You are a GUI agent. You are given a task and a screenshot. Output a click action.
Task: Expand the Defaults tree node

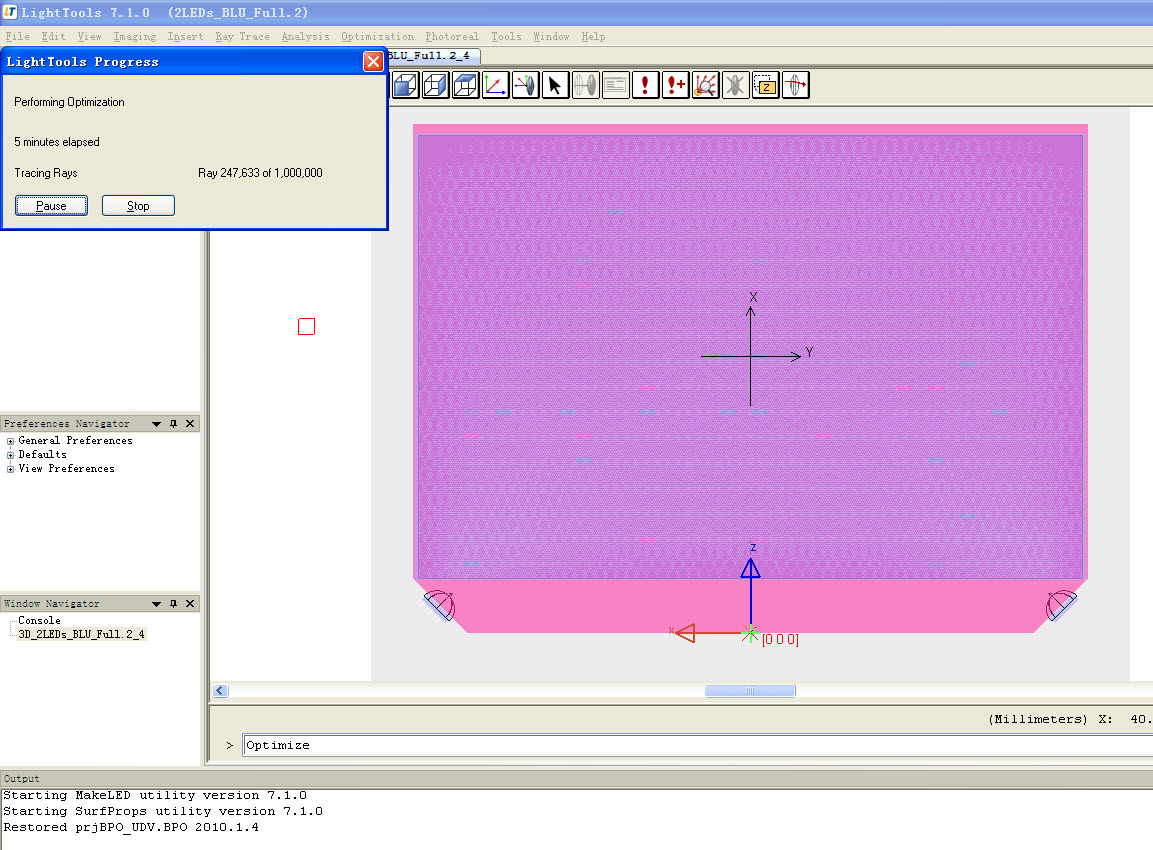(x=10, y=455)
